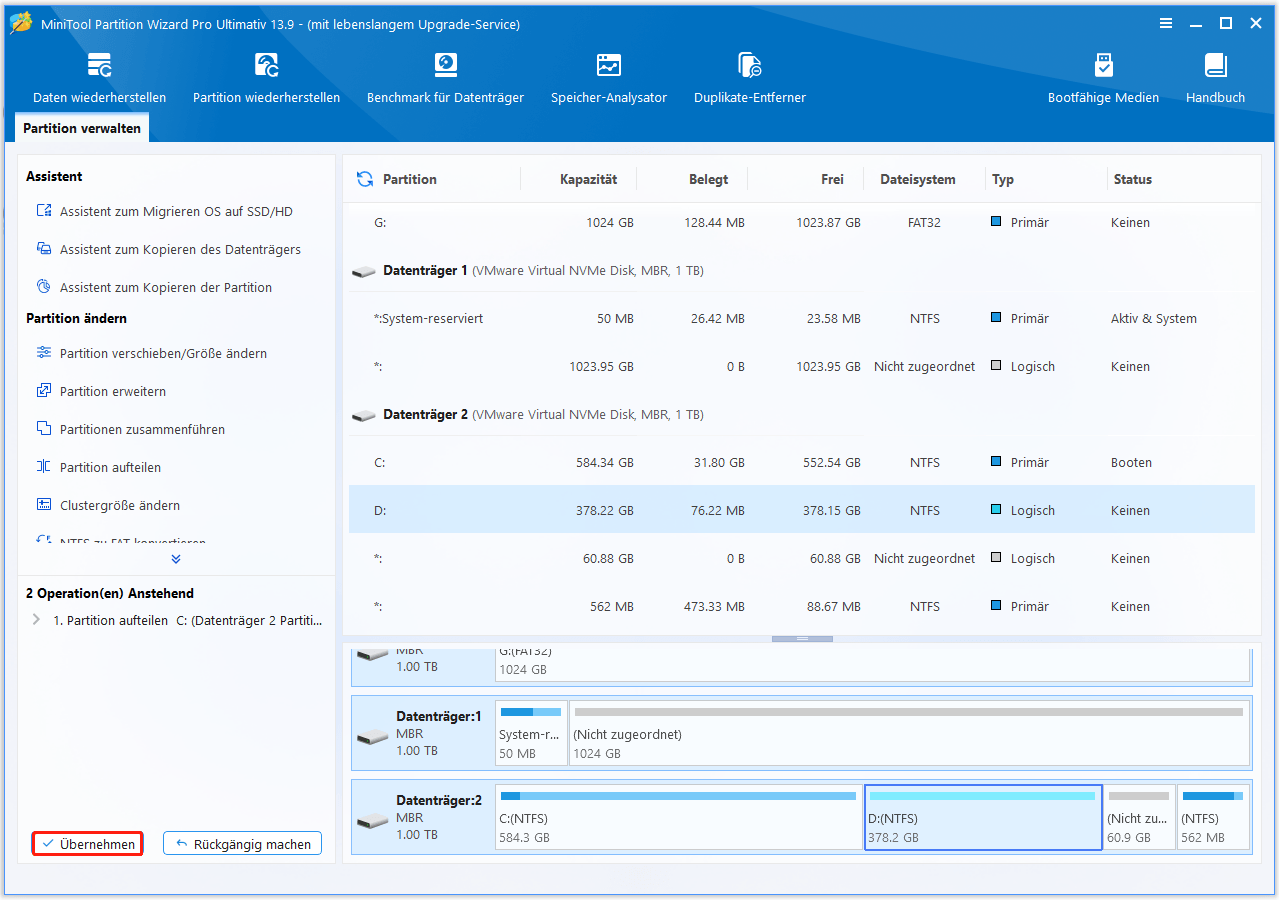1279x900 pixels.
Task: Click the 2 Operation(en) Anstehend label
Action: point(110,594)
